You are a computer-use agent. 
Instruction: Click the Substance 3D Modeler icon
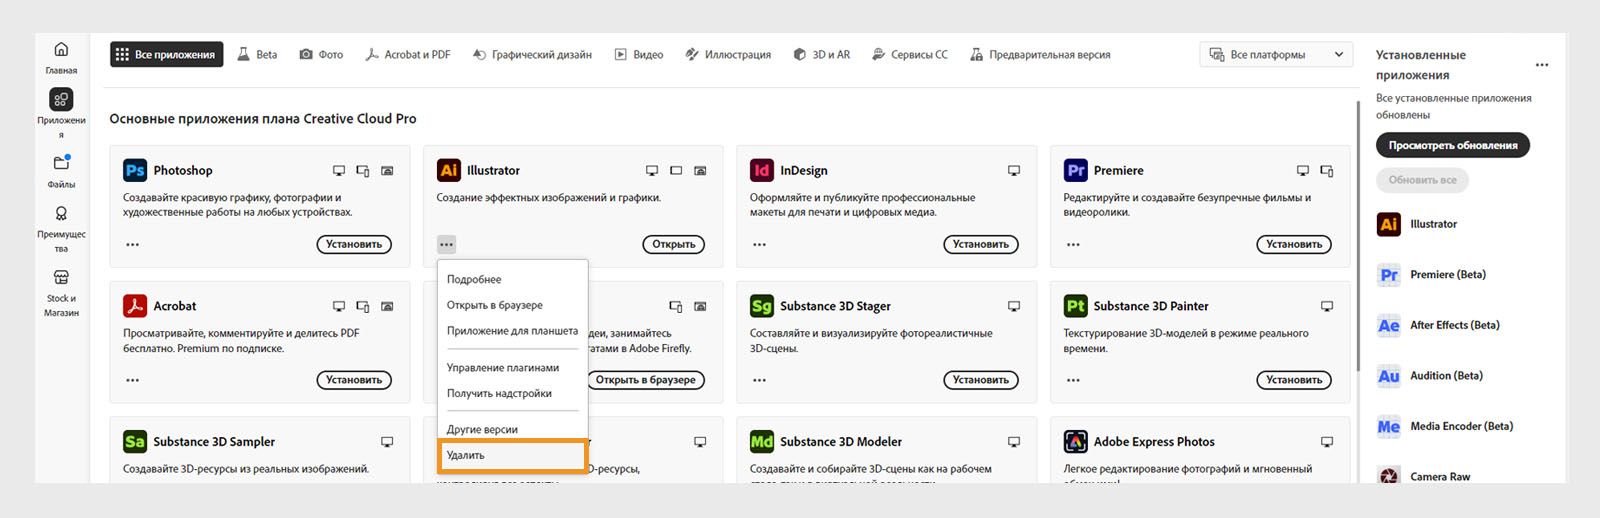[x=762, y=441]
